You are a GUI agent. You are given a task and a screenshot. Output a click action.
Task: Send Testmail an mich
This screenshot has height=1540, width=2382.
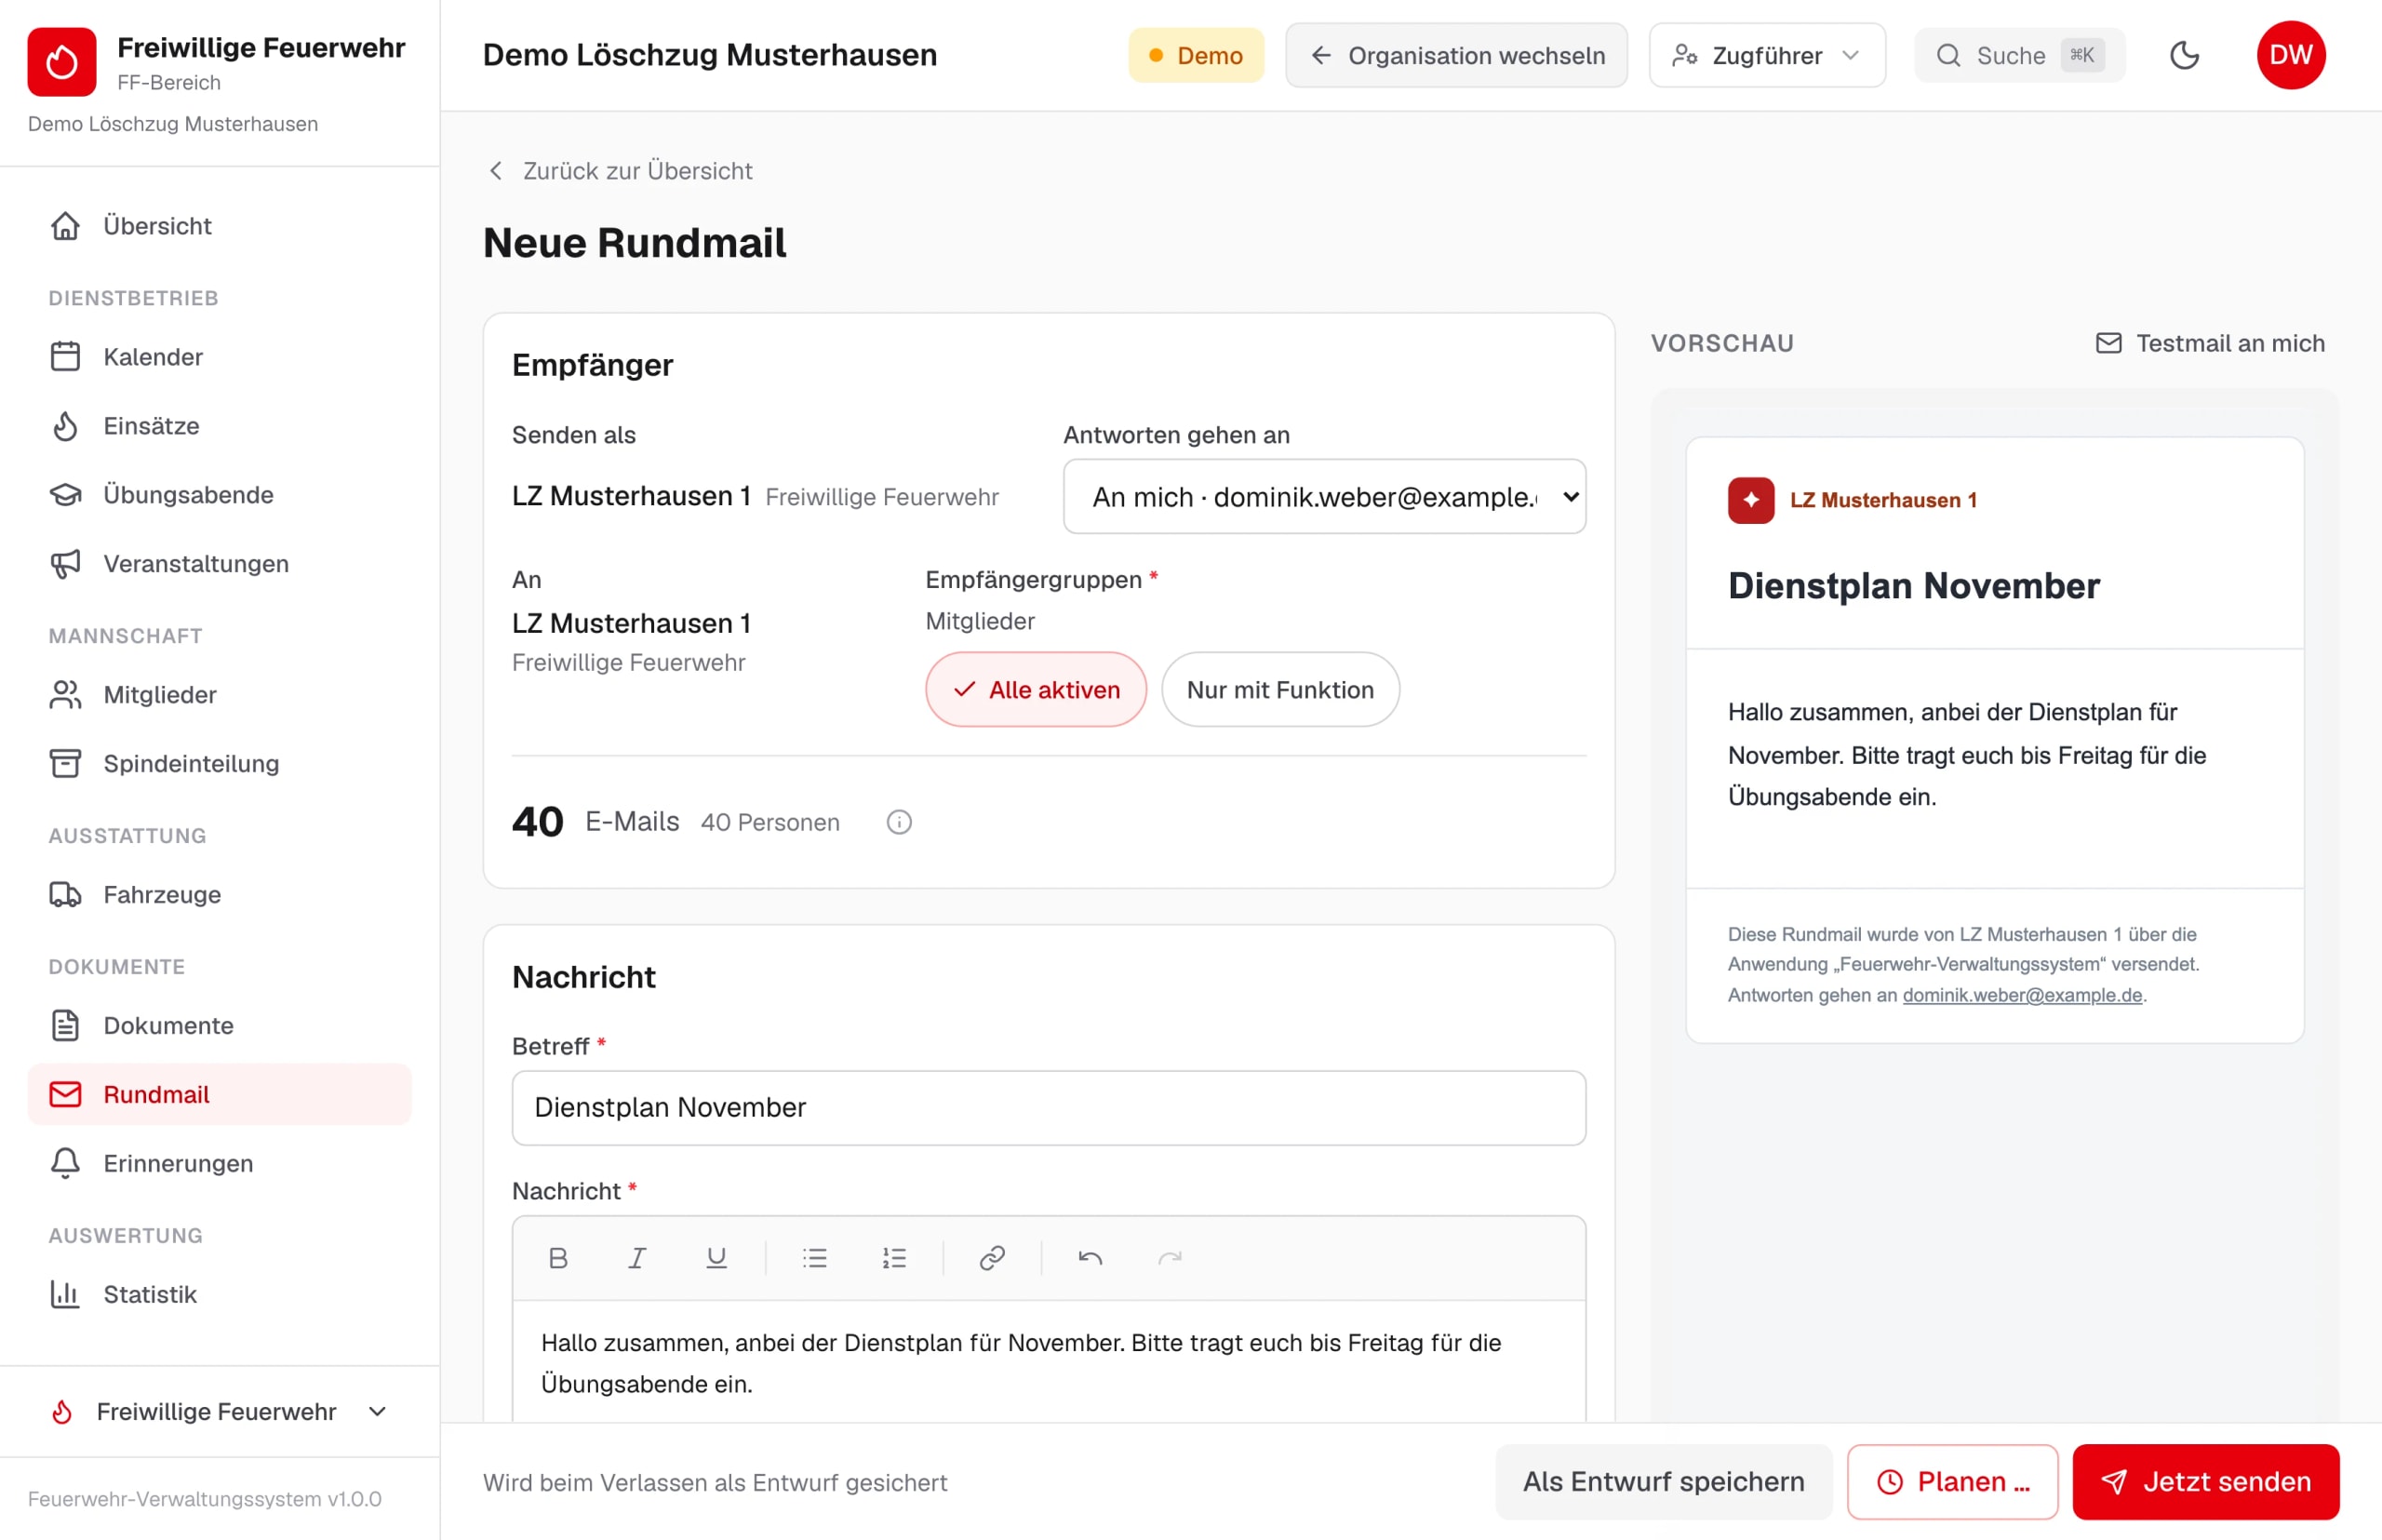2209,343
